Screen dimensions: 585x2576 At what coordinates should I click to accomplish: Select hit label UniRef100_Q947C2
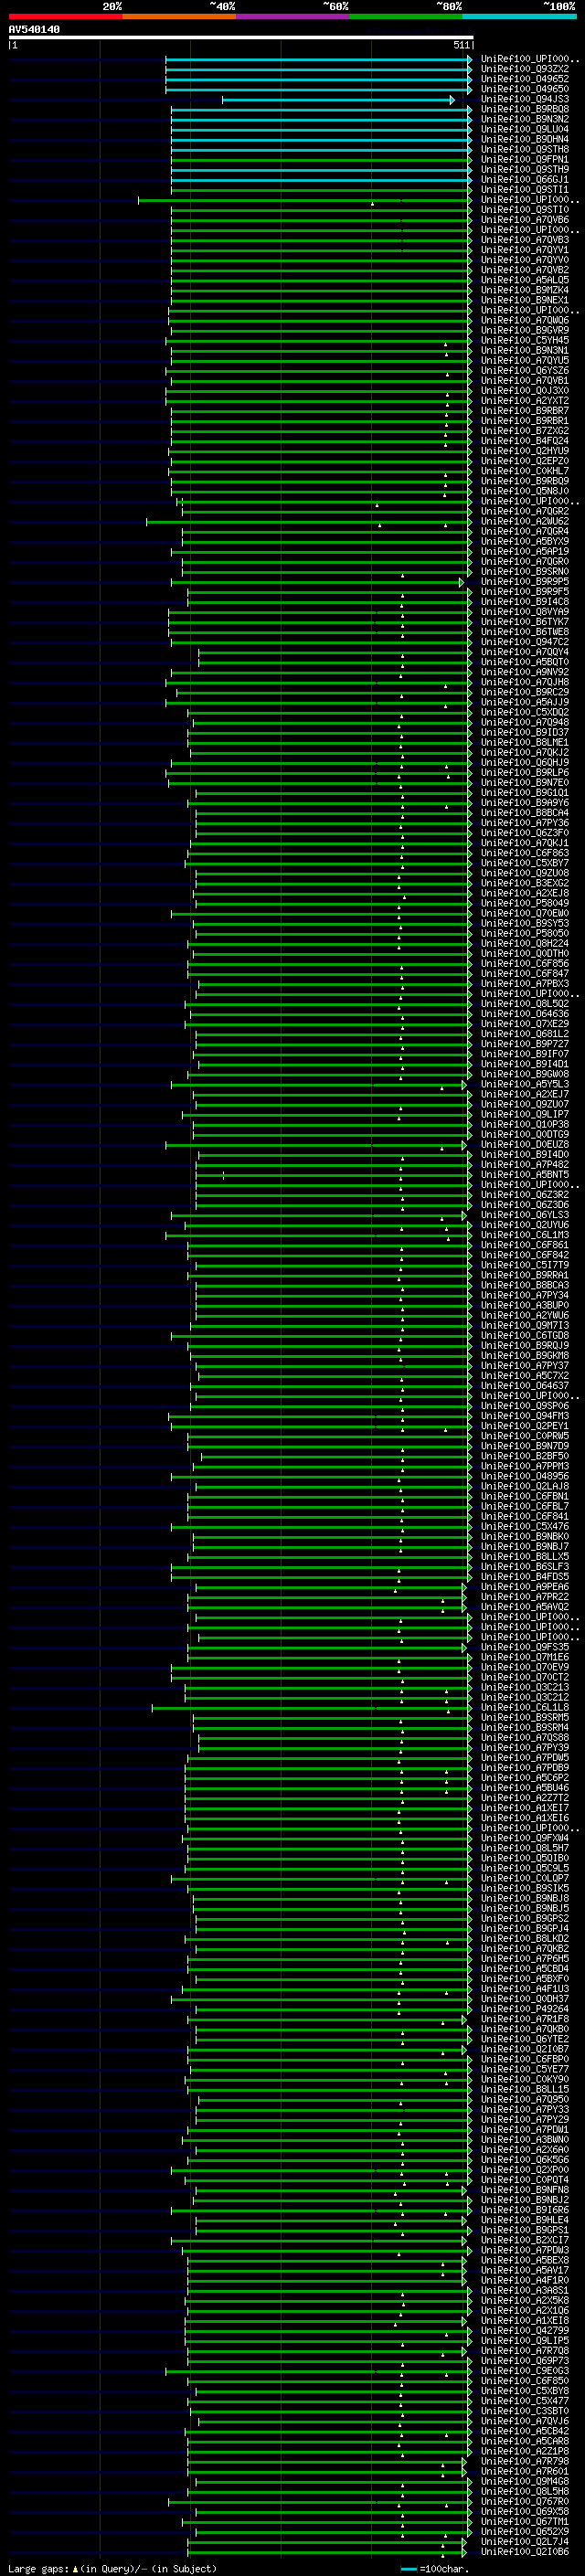(x=525, y=642)
